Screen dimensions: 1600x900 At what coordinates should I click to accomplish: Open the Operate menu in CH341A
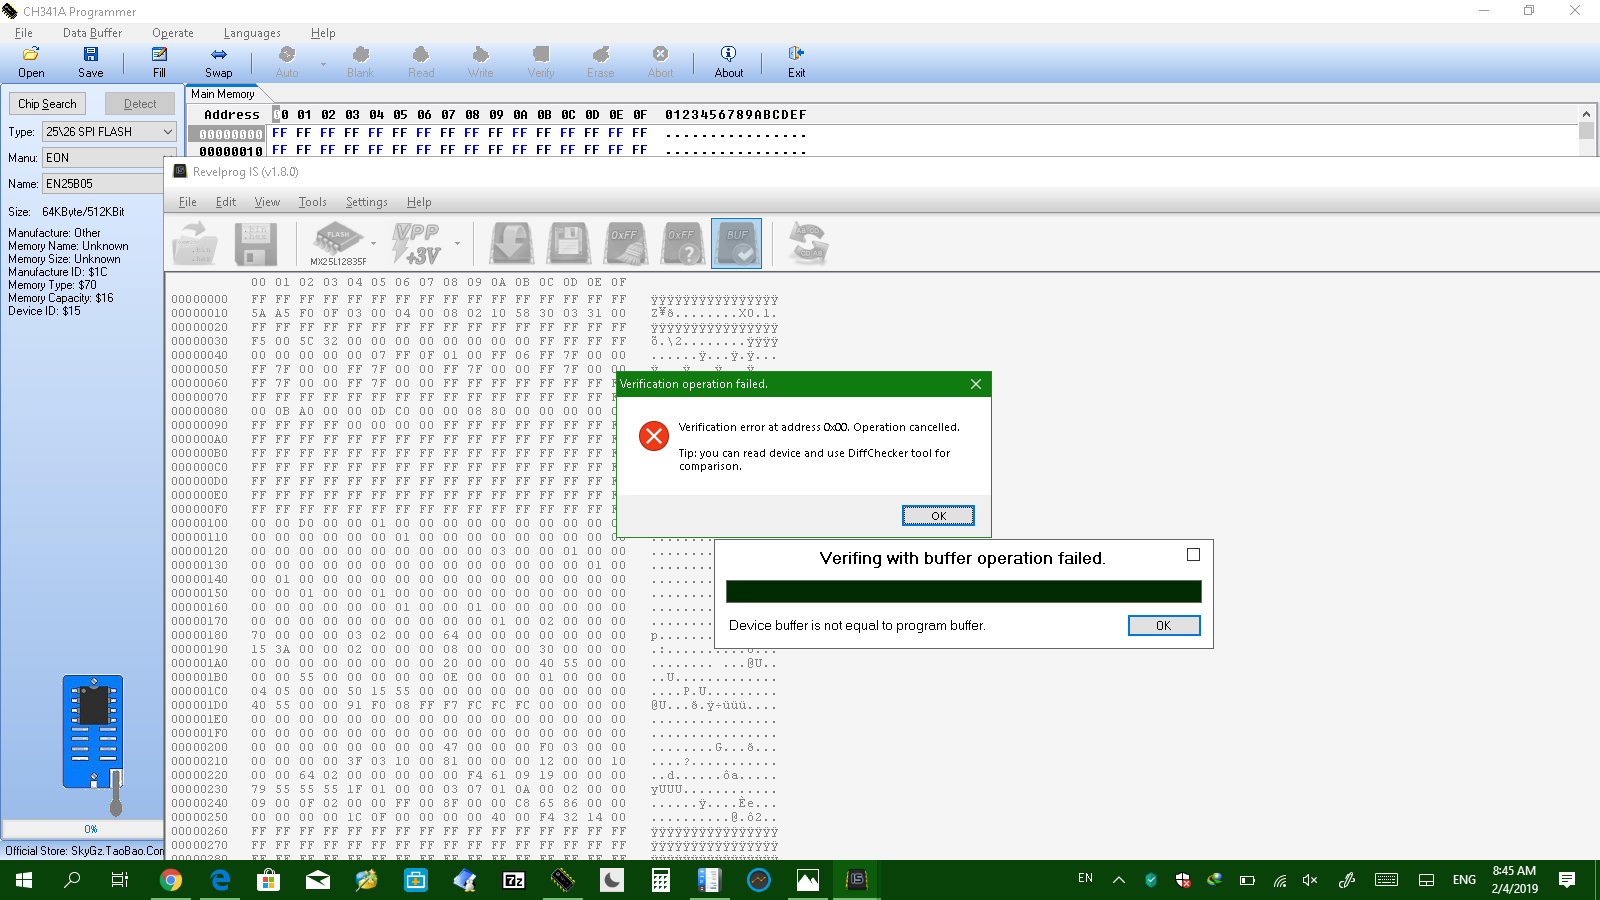173,33
